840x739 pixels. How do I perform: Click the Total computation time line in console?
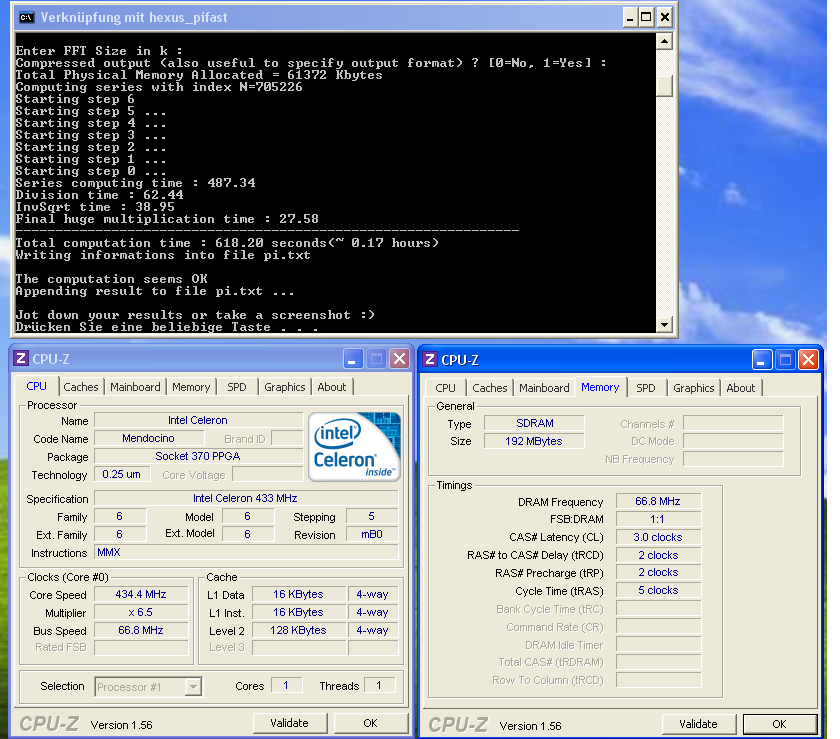[227, 243]
